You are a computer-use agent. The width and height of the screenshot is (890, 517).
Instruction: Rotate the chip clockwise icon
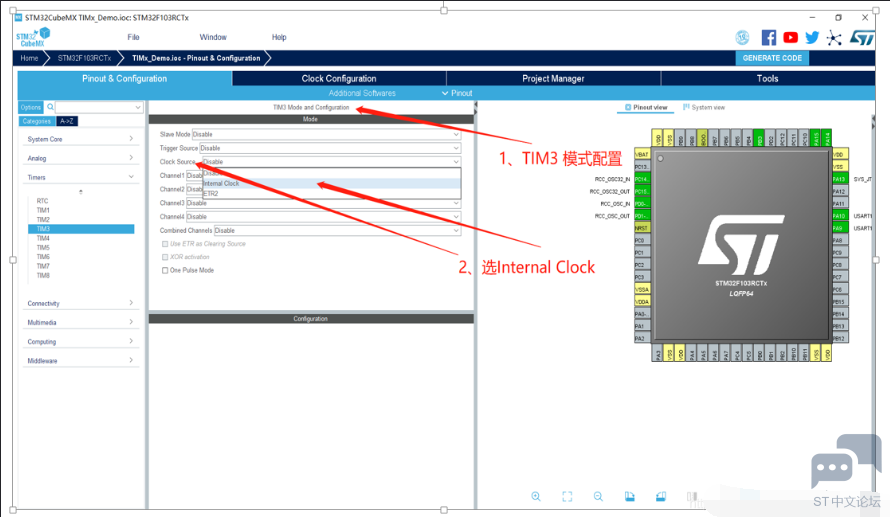629,497
